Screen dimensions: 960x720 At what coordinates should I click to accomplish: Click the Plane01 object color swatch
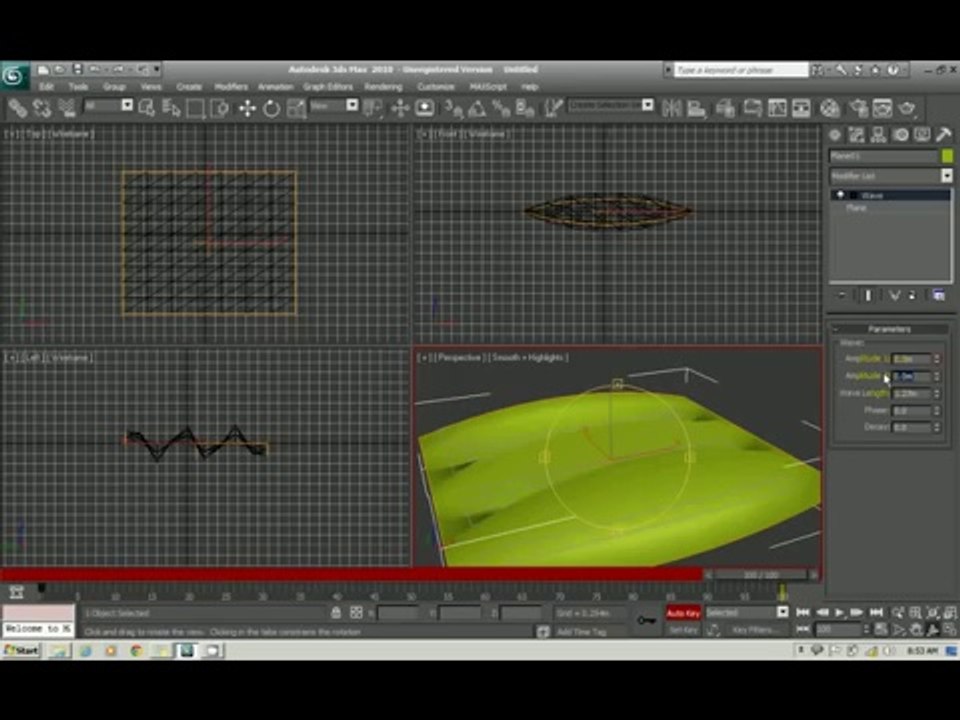(x=947, y=156)
